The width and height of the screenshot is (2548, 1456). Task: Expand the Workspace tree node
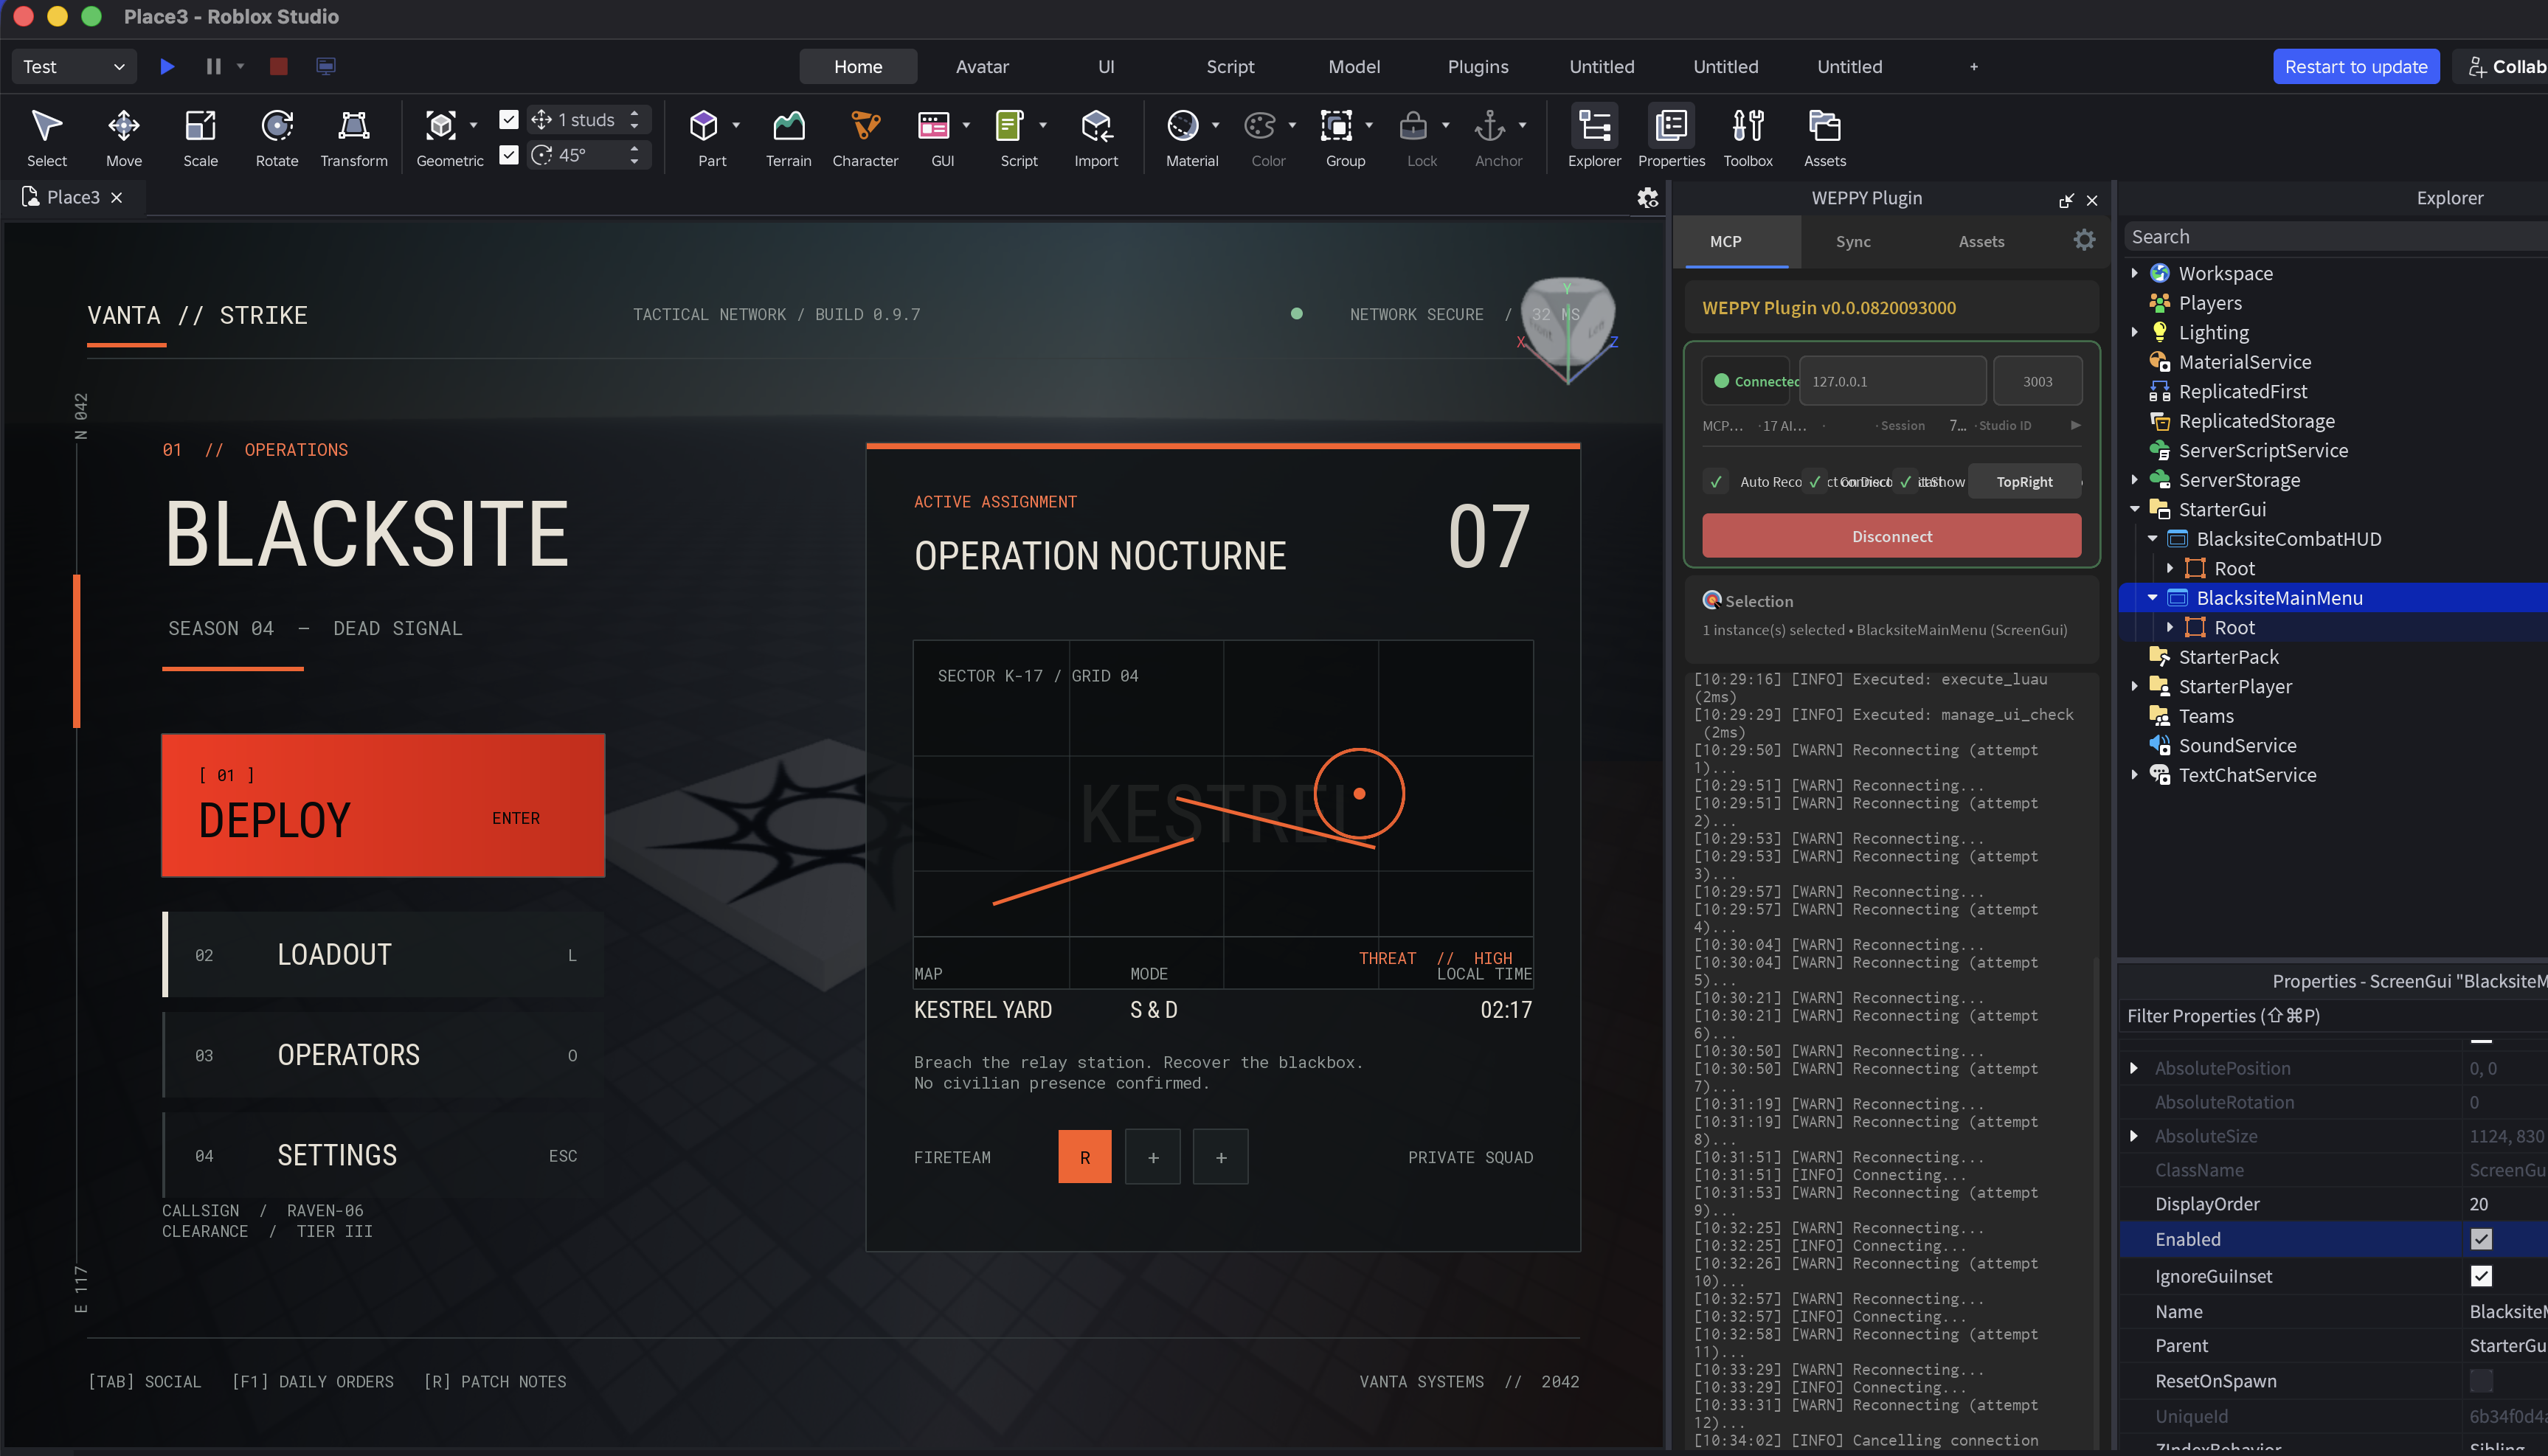tap(2134, 273)
